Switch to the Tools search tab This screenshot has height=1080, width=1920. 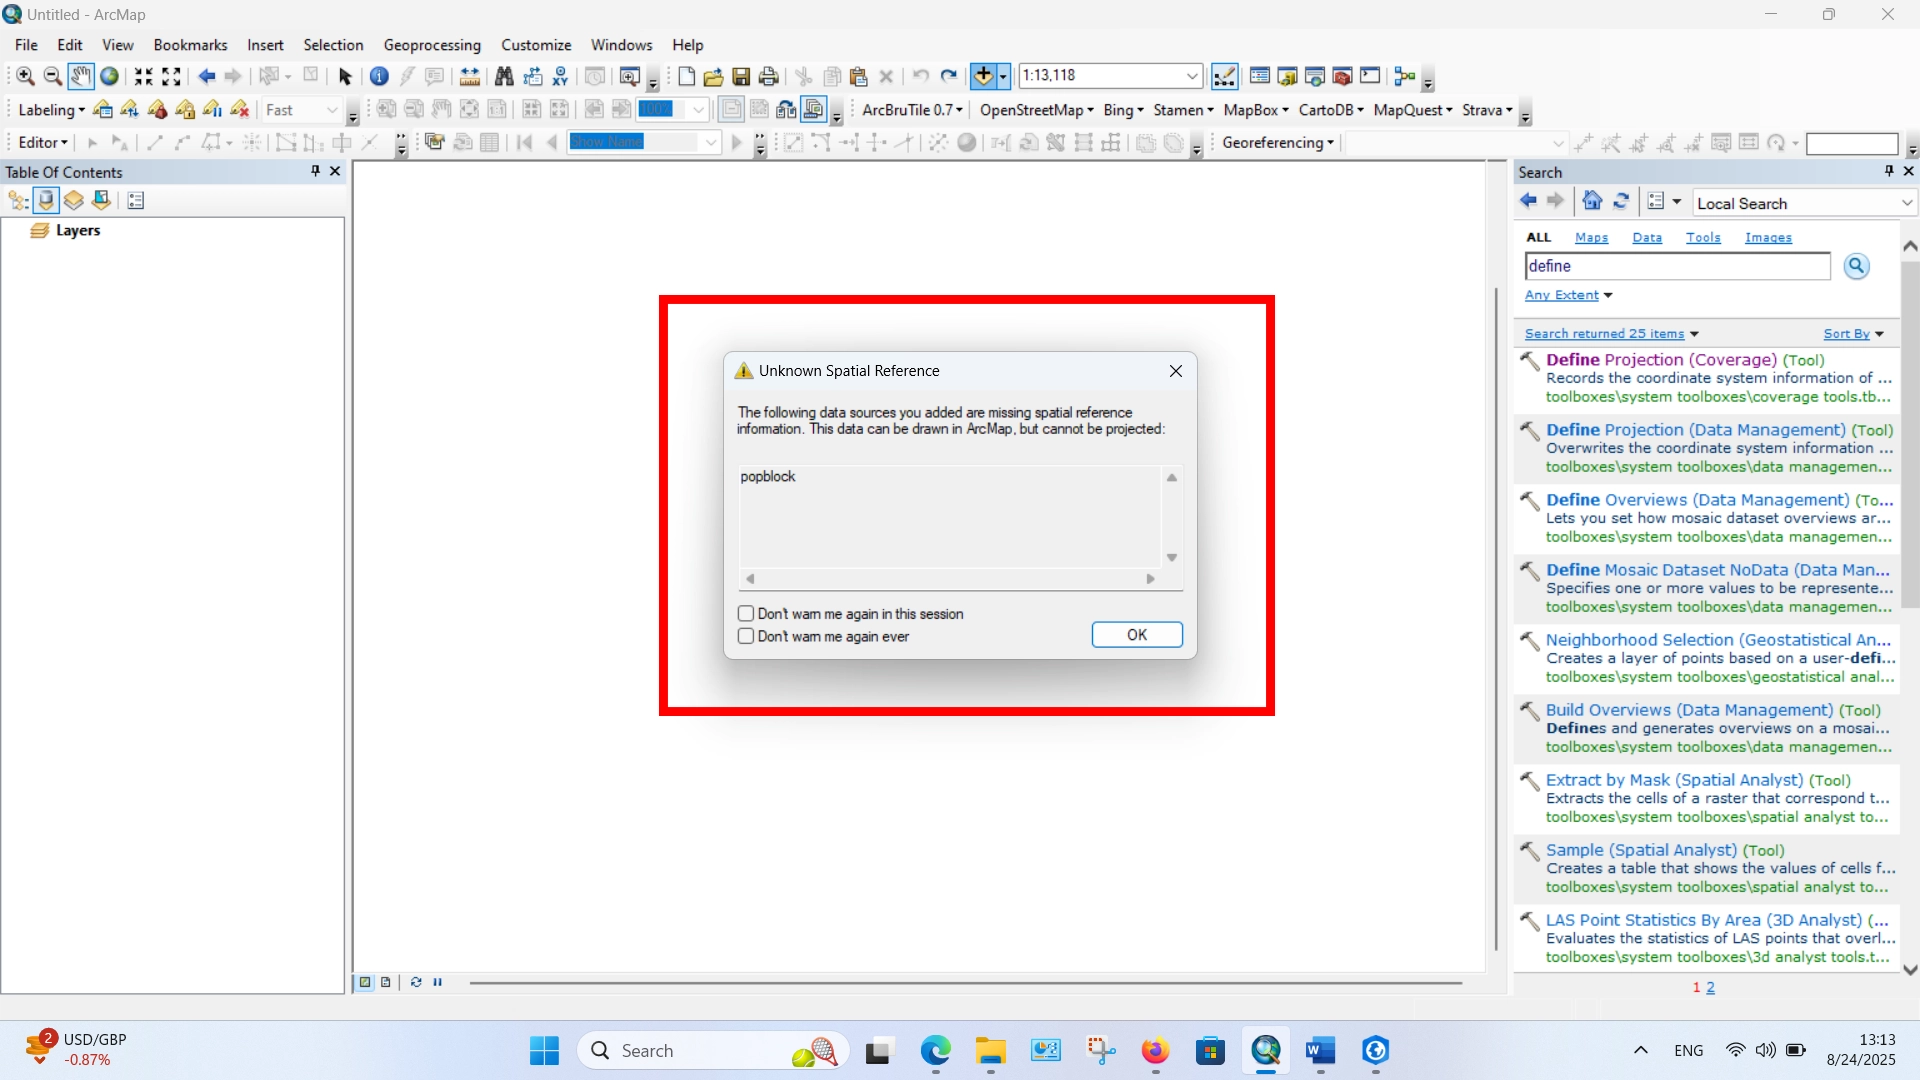[x=1703, y=237]
